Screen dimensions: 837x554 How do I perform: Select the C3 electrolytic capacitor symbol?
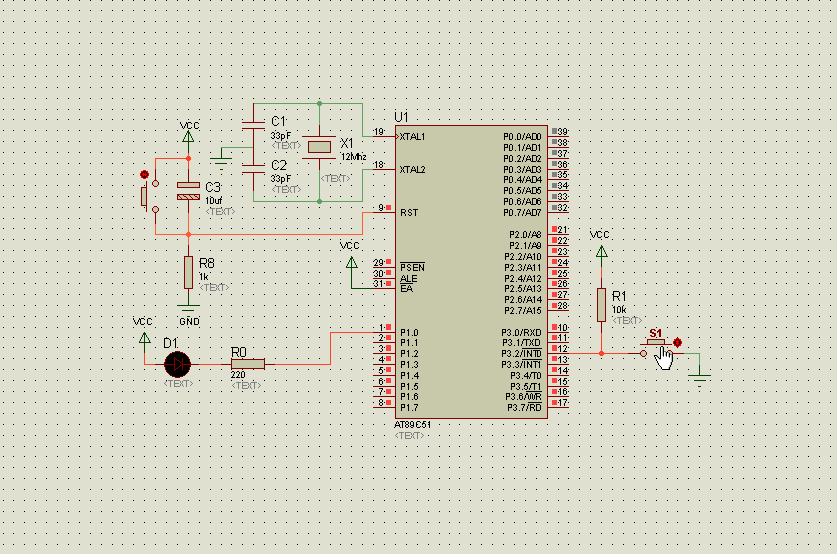[x=188, y=191]
